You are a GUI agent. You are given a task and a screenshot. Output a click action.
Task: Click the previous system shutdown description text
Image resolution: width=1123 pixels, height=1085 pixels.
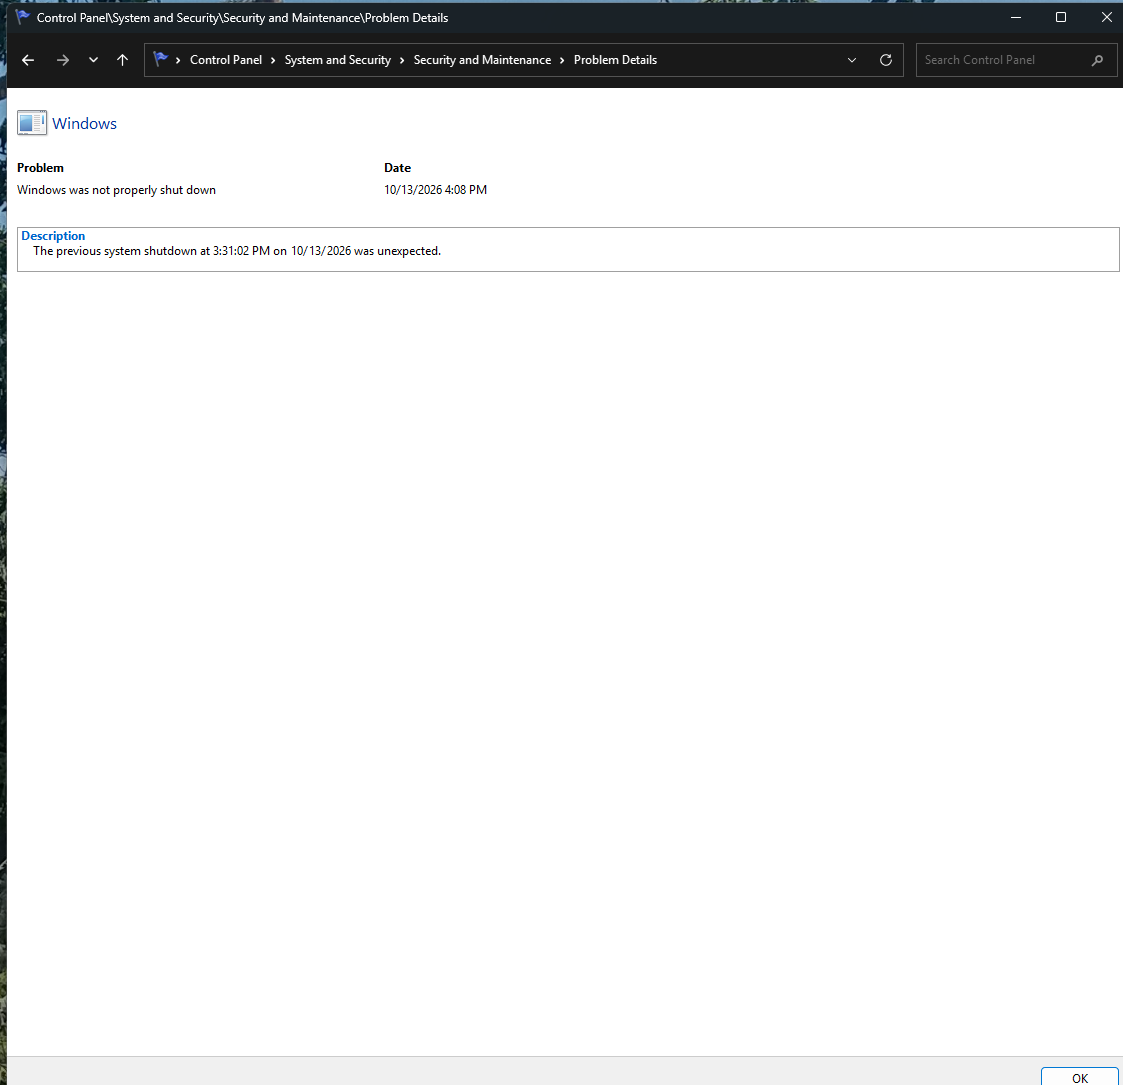tap(237, 251)
